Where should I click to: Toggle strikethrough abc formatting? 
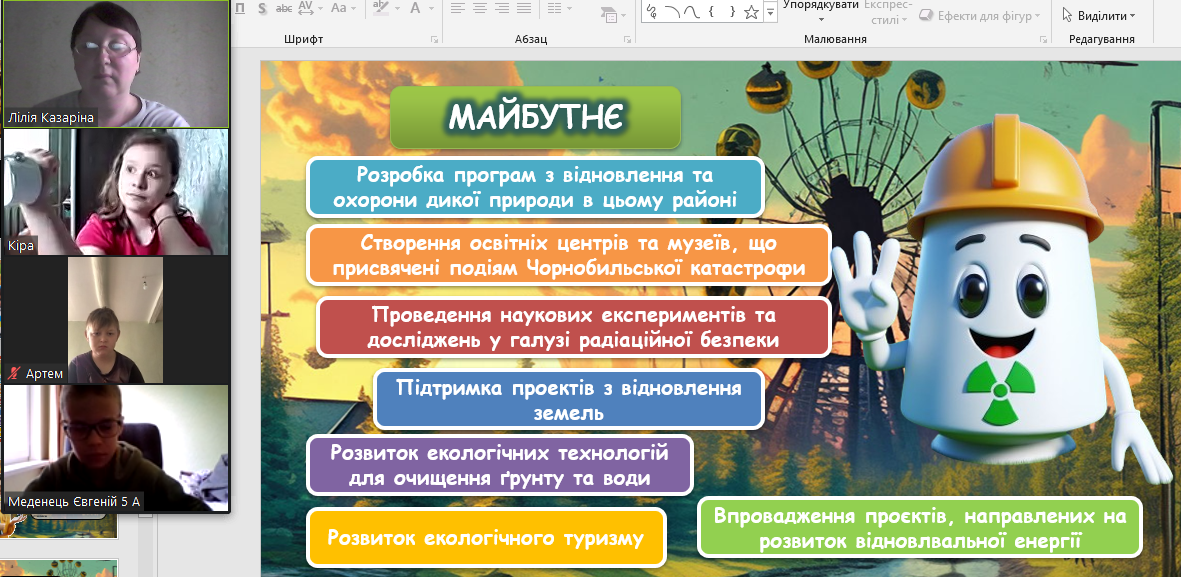pos(284,8)
